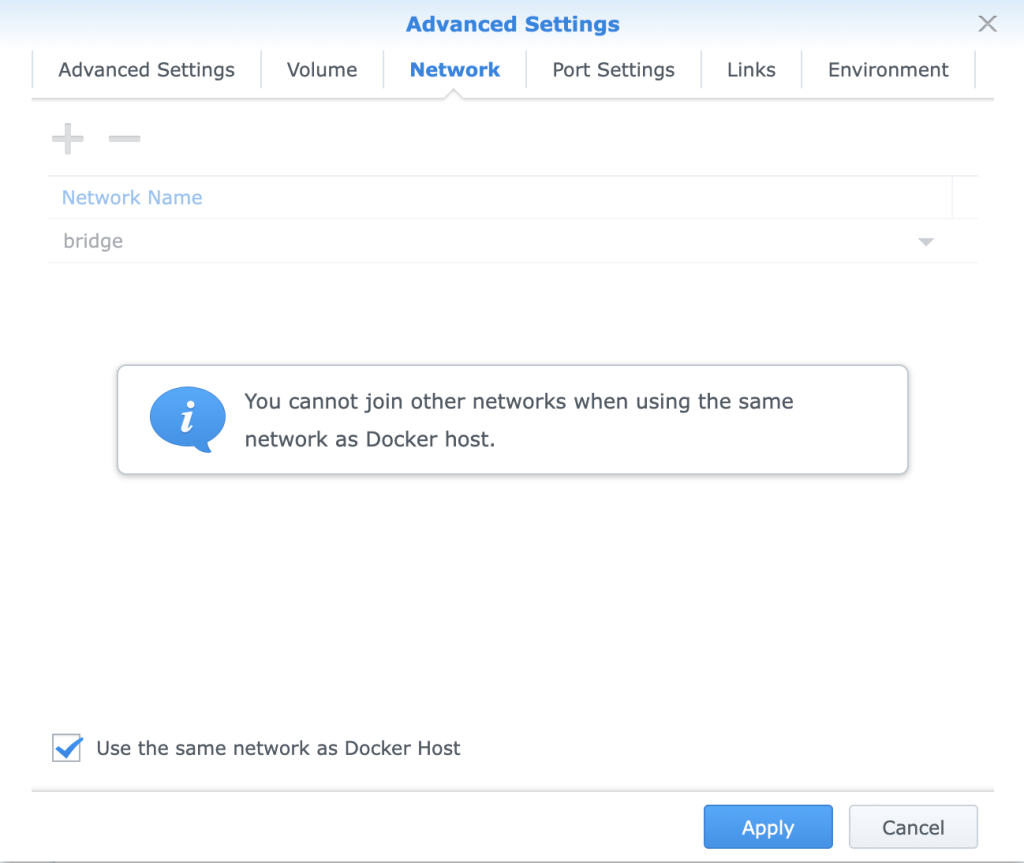
Task: Open the Port Settings tab
Action: coord(613,70)
